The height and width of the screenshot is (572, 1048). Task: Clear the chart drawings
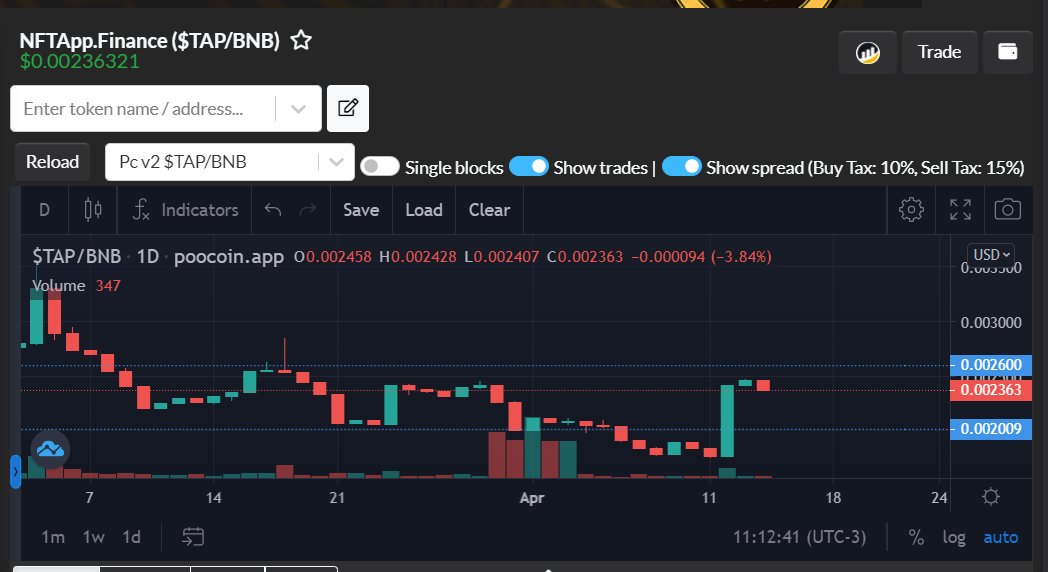(489, 210)
